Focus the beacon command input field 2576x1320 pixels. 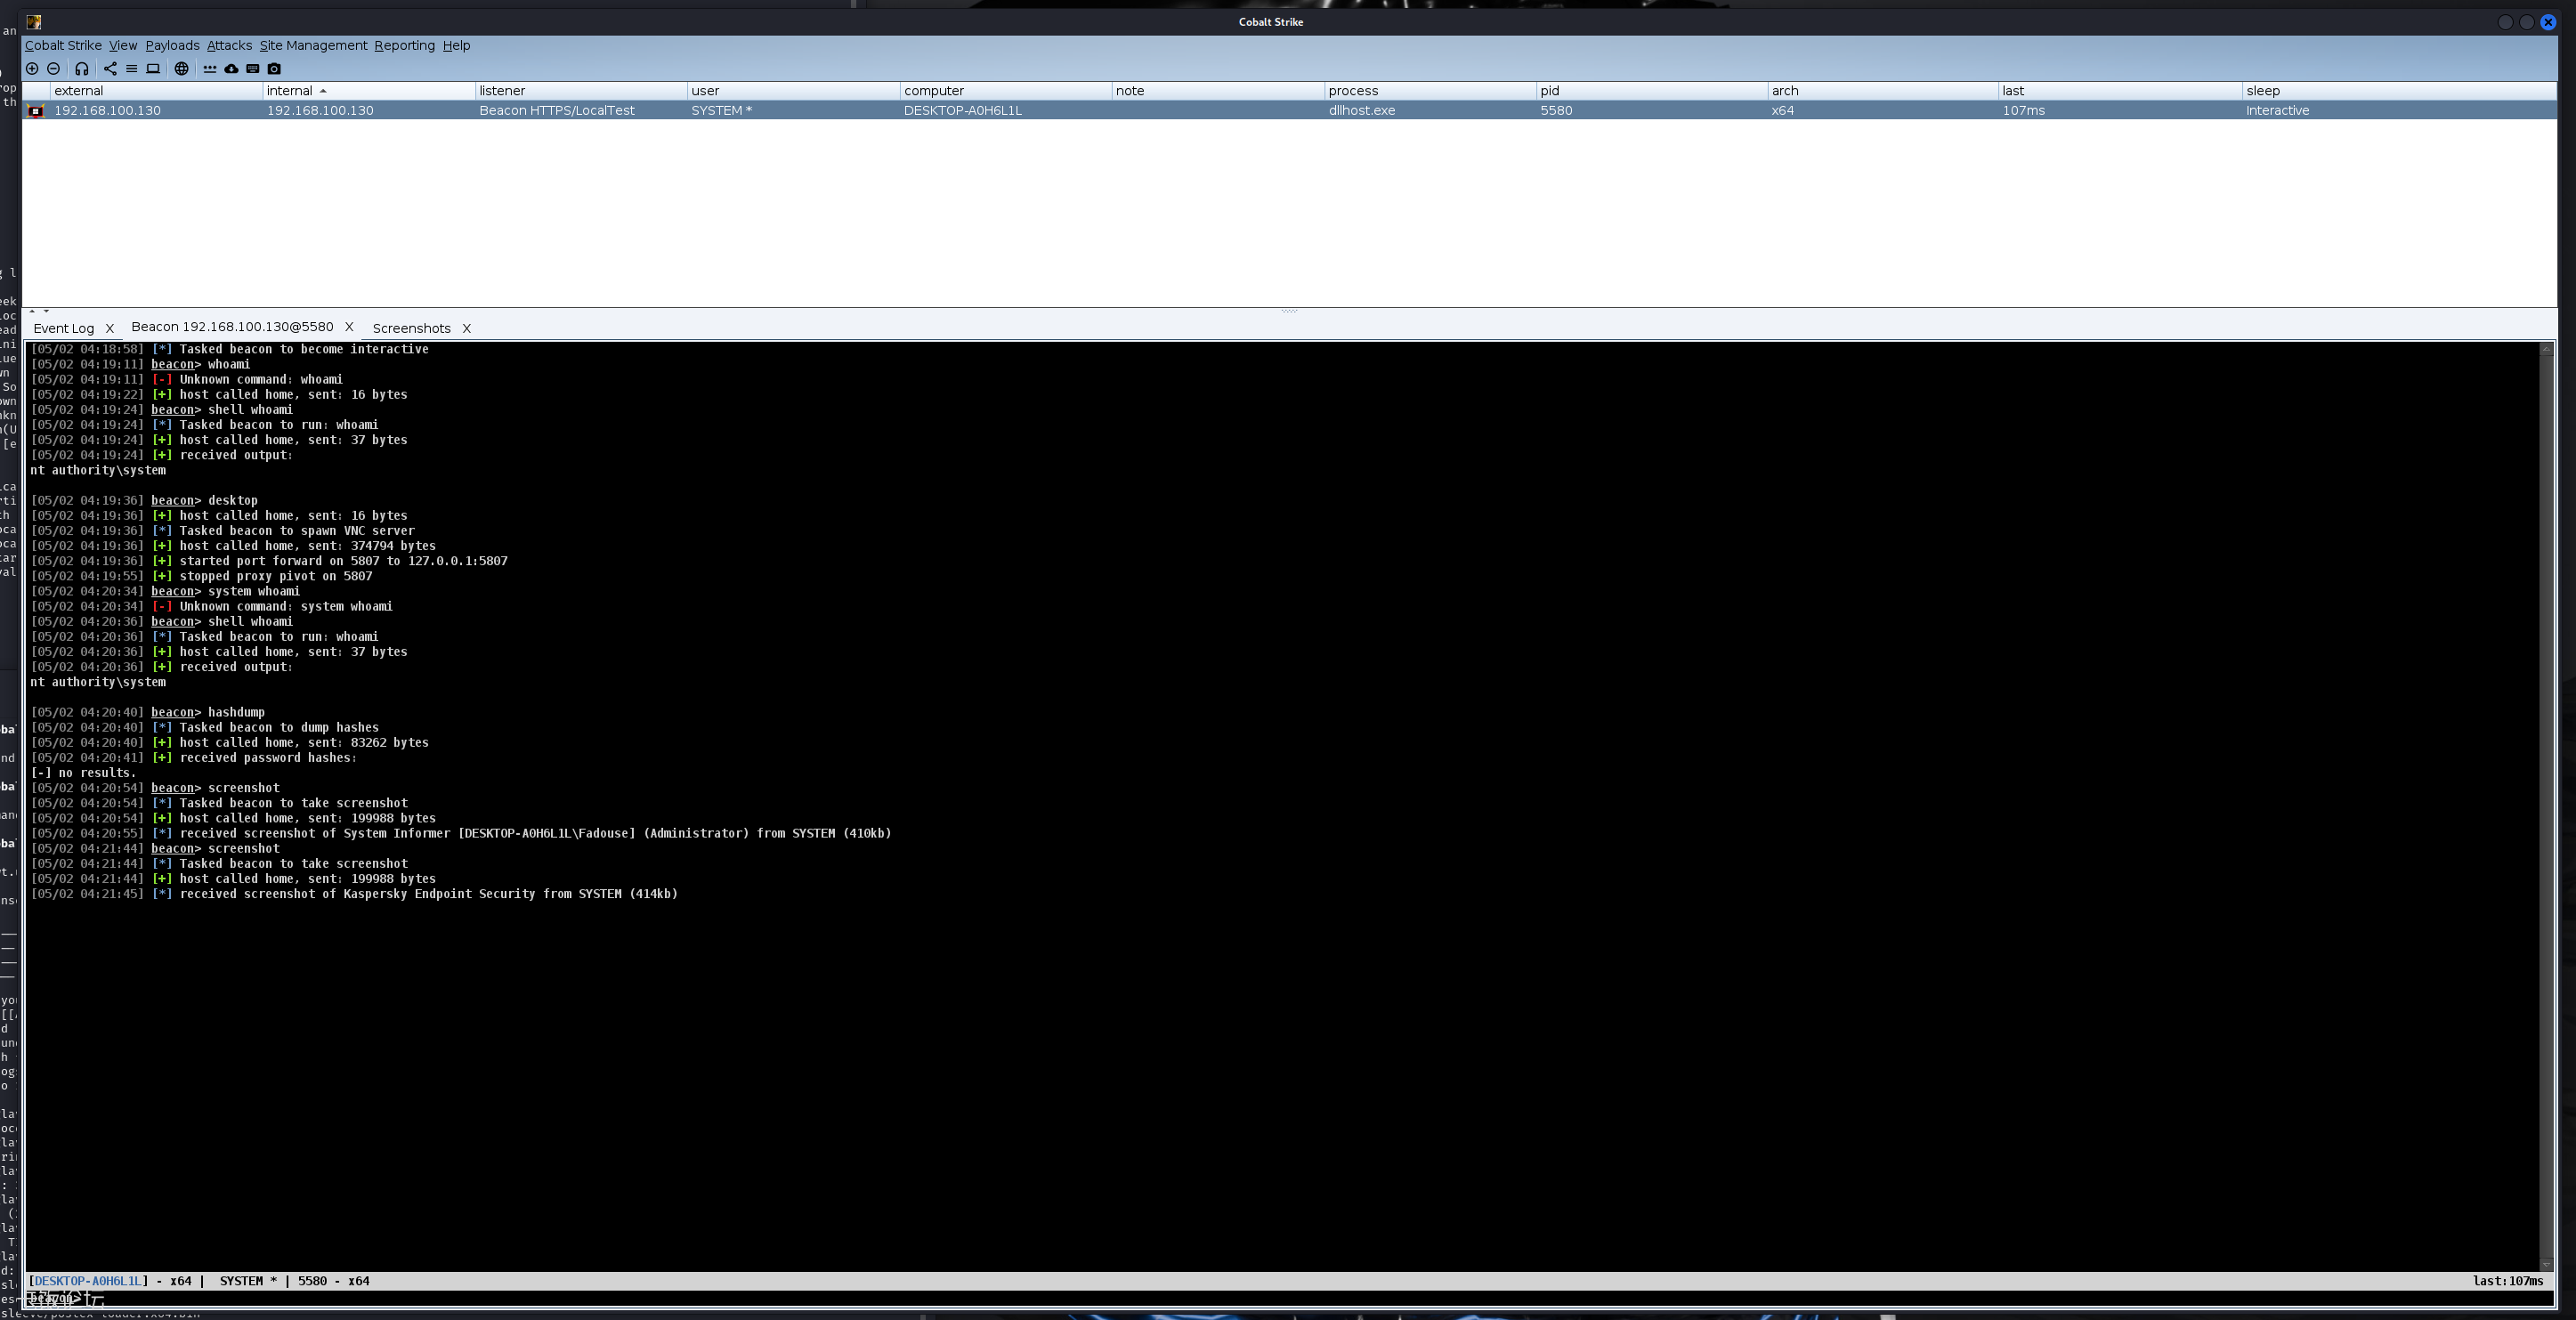(x=1290, y=1298)
